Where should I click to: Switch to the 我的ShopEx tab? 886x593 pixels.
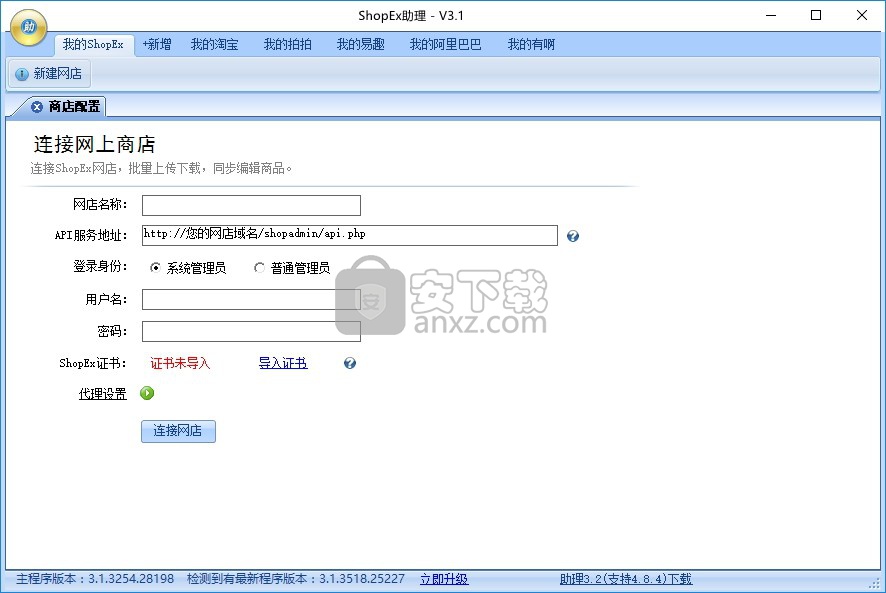click(x=94, y=45)
